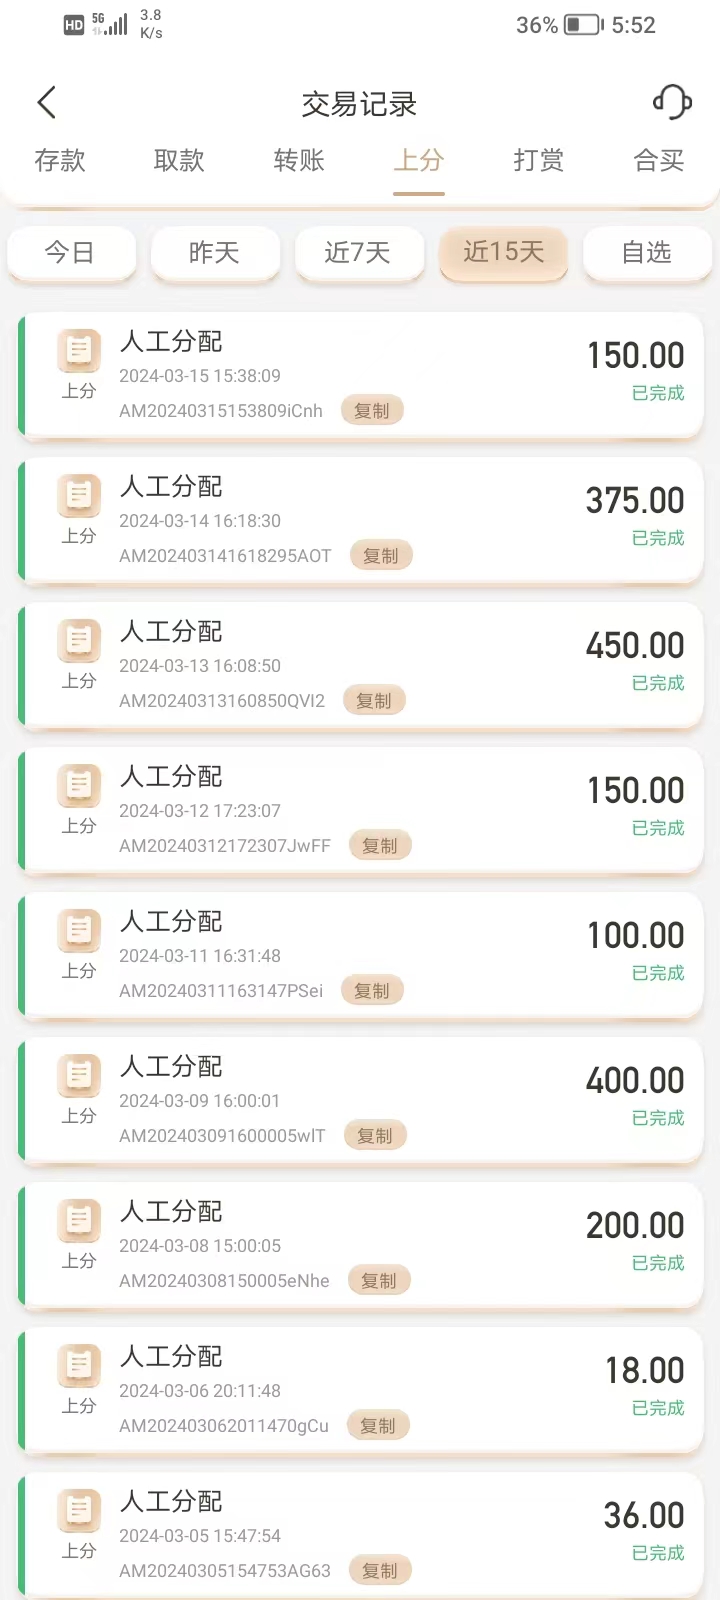Open the 200.00 transaction from 2024-03-08

point(361,1245)
